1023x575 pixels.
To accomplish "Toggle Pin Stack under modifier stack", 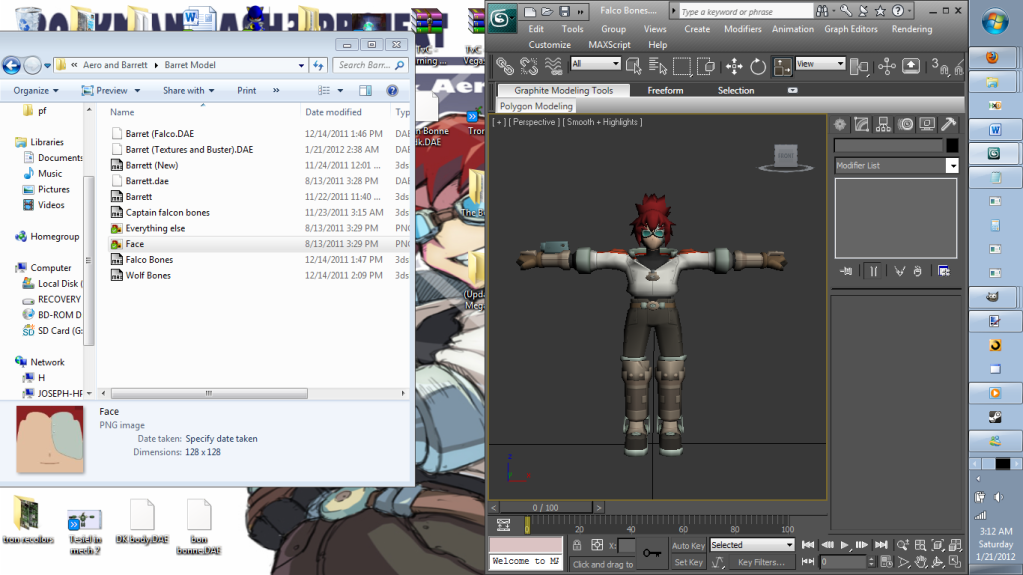I will tap(846, 271).
